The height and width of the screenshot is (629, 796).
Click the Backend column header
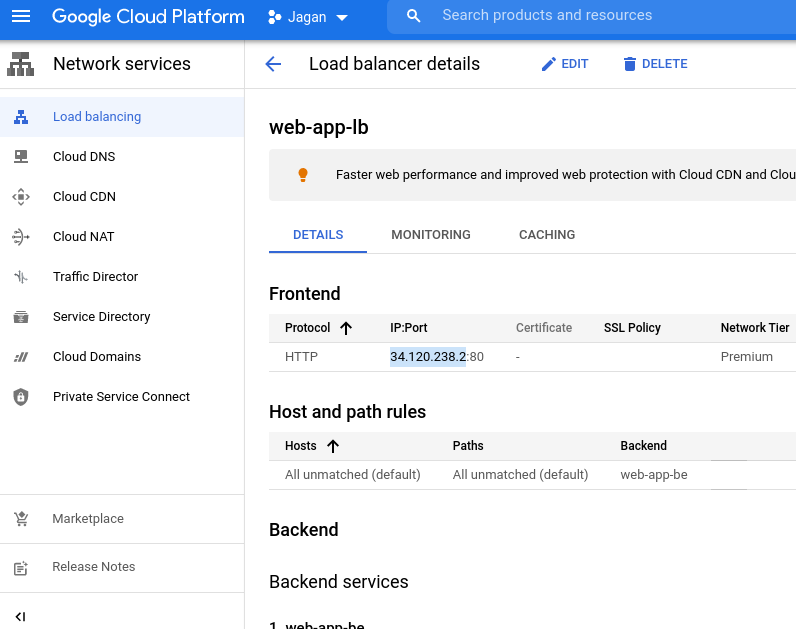(643, 446)
